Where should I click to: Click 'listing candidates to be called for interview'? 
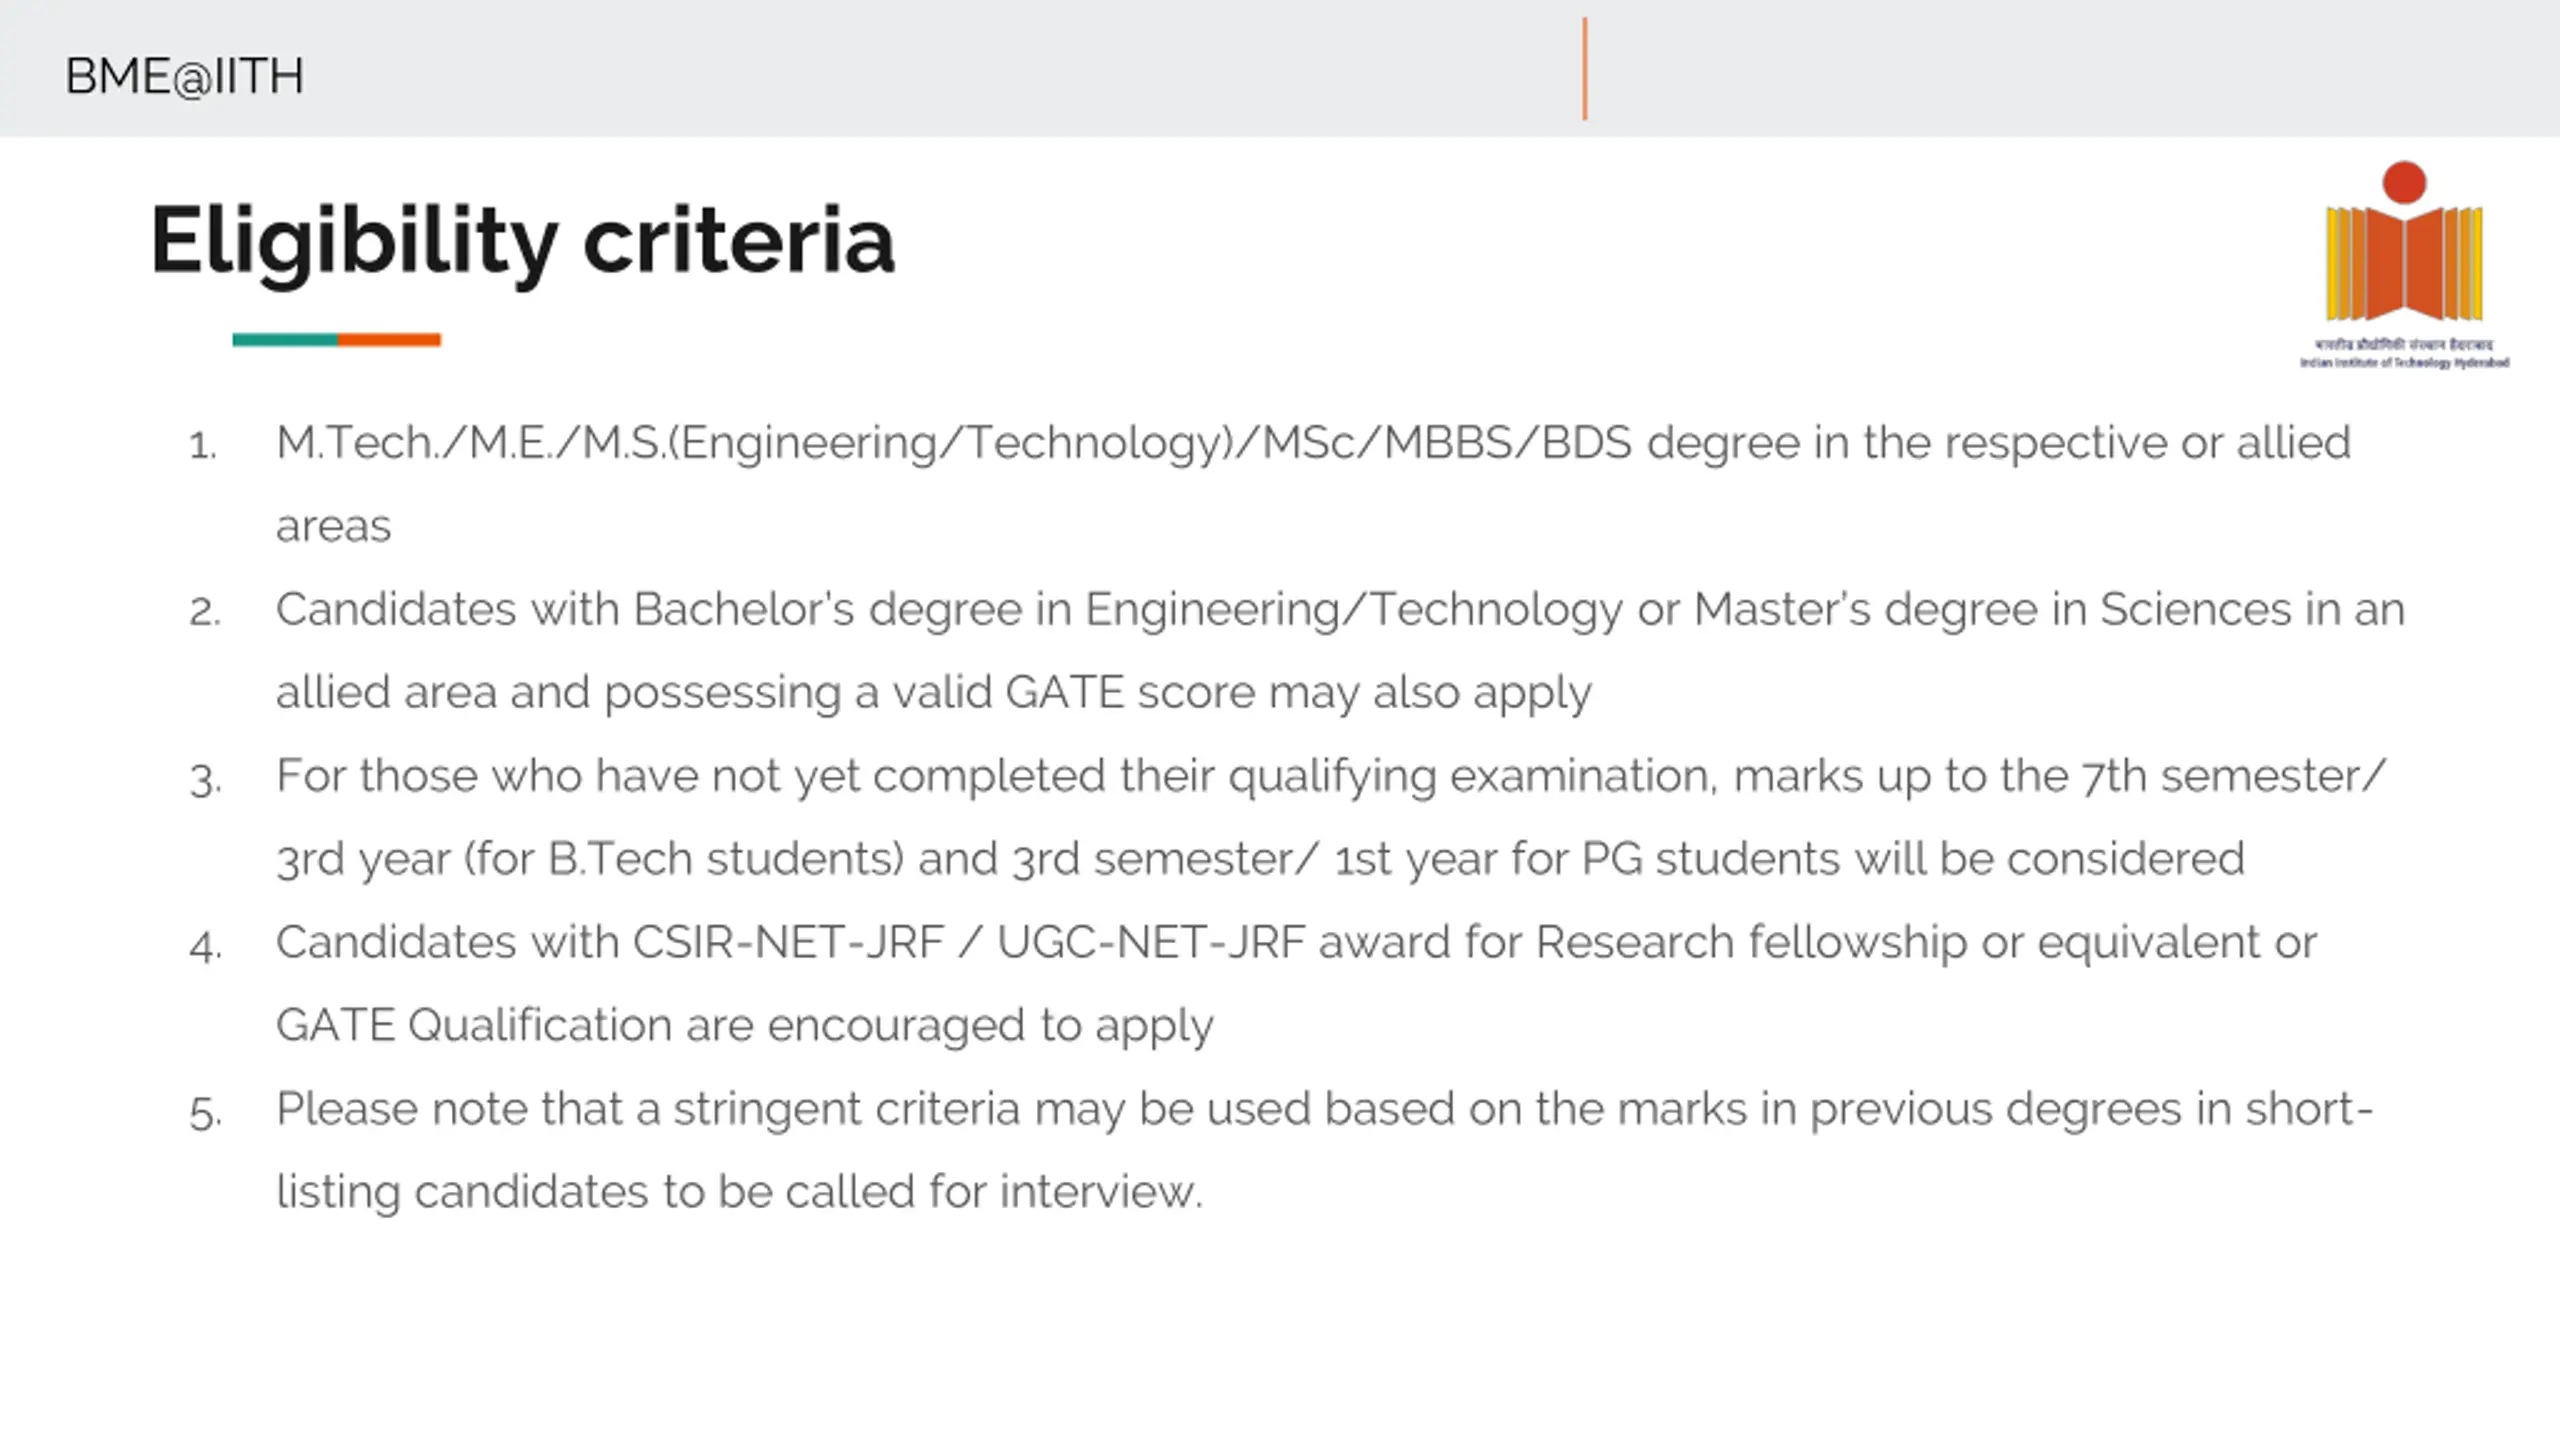coord(739,1193)
